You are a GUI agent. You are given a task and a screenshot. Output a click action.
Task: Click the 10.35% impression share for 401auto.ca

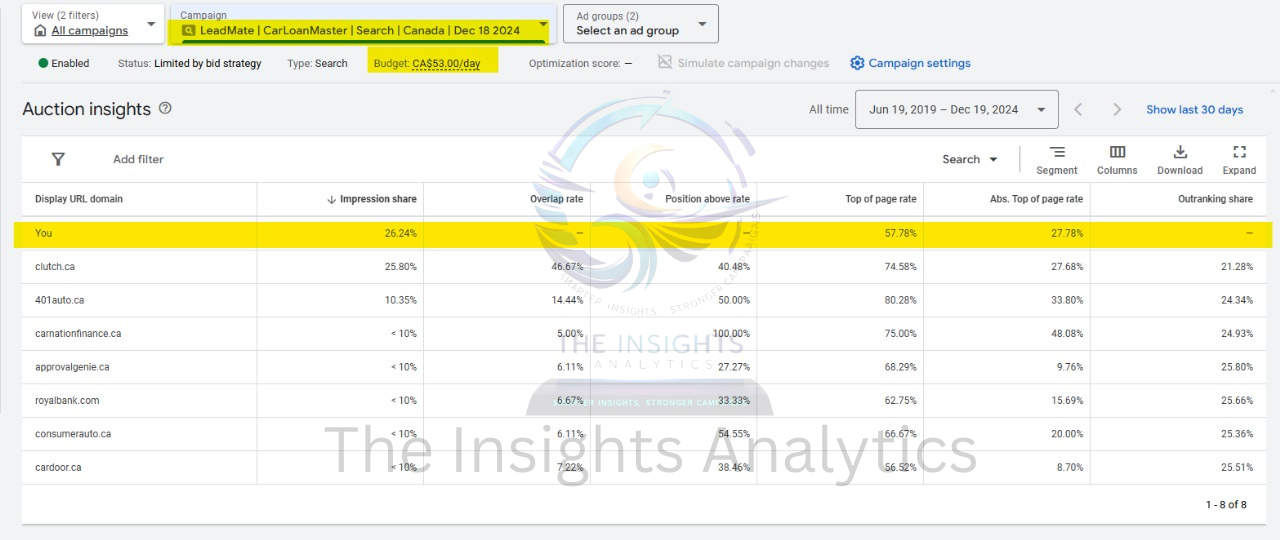(x=400, y=300)
